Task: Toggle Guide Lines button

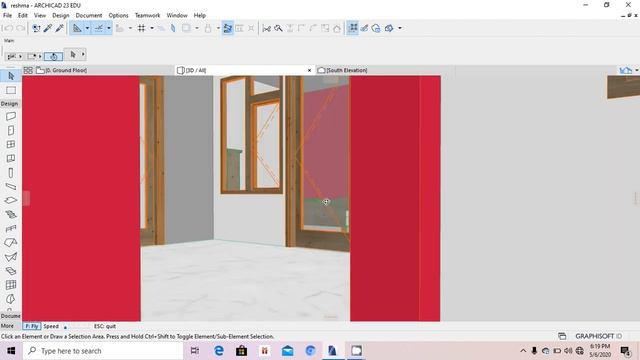Action: click(77, 28)
